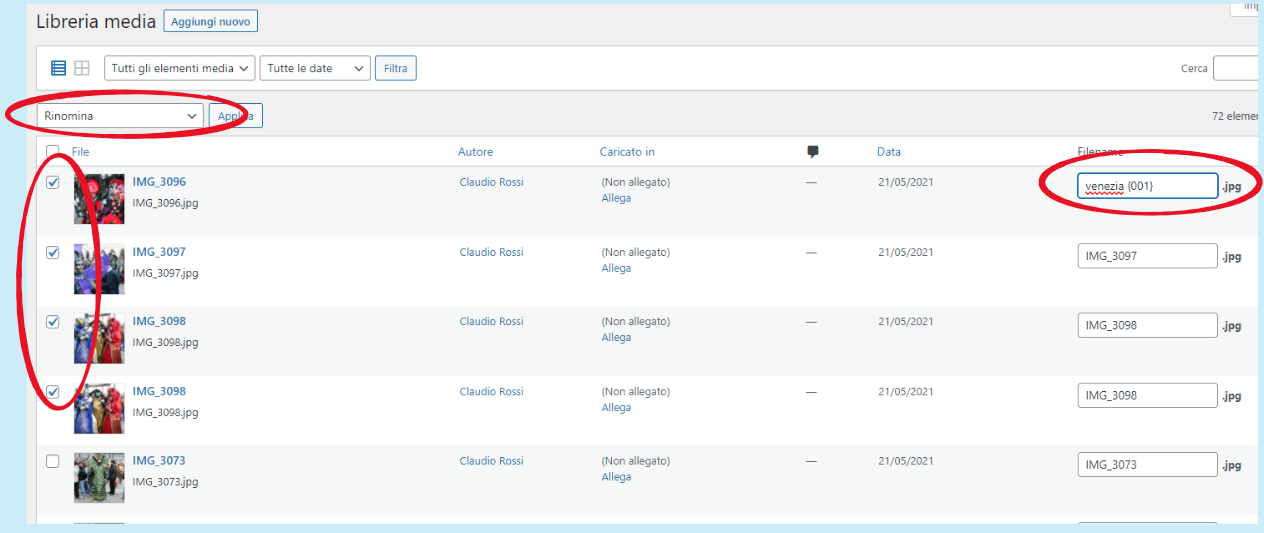Open the IMG_3073 thumbnail
Screen dimensions: 1264x533
coord(99,478)
